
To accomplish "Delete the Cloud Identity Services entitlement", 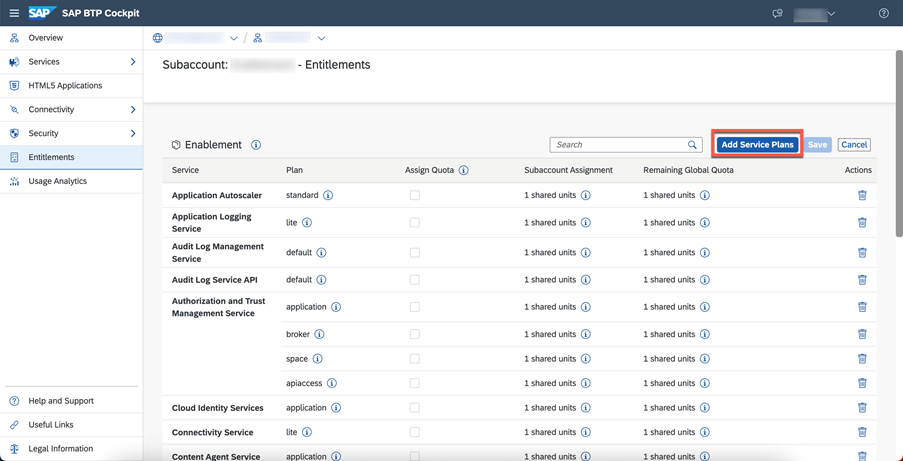I will coord(862,407).
